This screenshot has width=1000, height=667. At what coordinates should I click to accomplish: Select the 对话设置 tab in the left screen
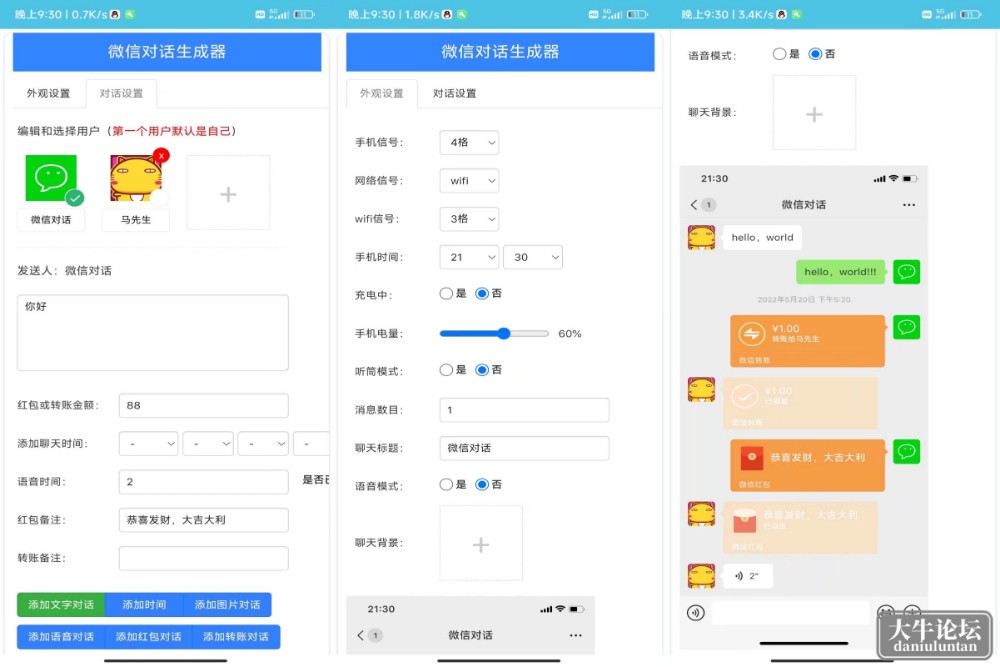121,93
